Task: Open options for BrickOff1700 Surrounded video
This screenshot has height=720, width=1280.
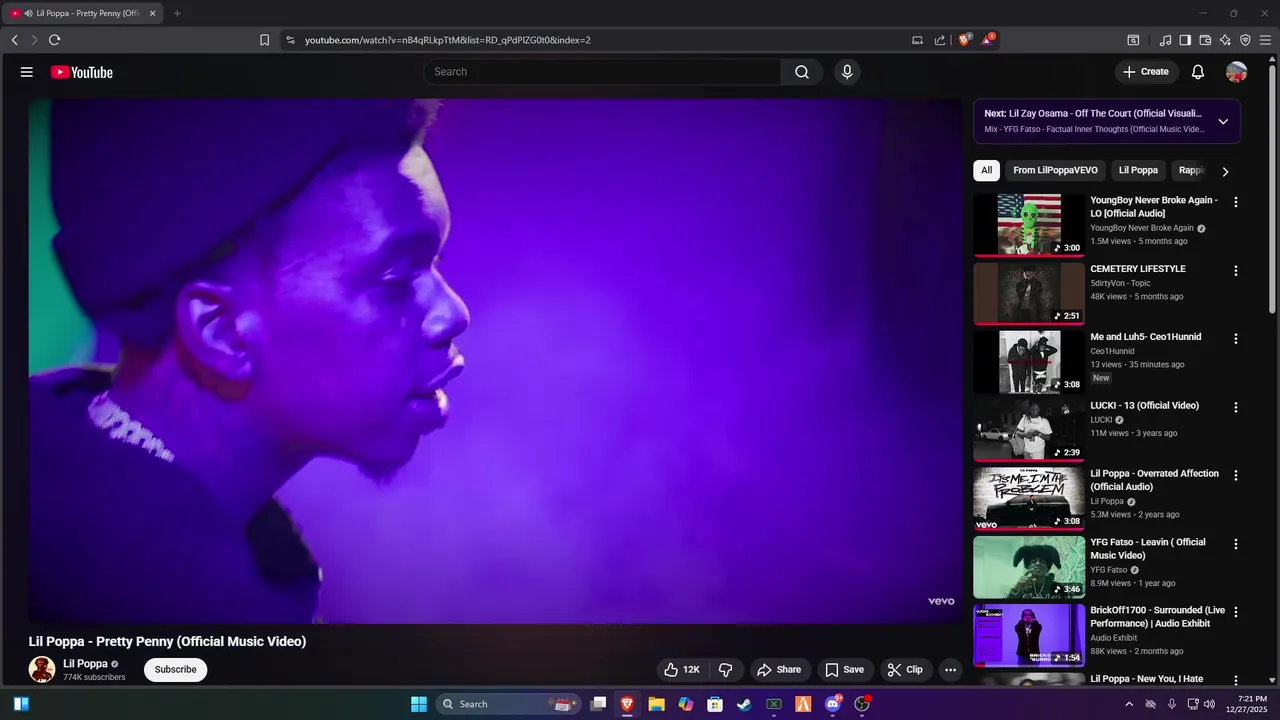Action: [1236, 612]
